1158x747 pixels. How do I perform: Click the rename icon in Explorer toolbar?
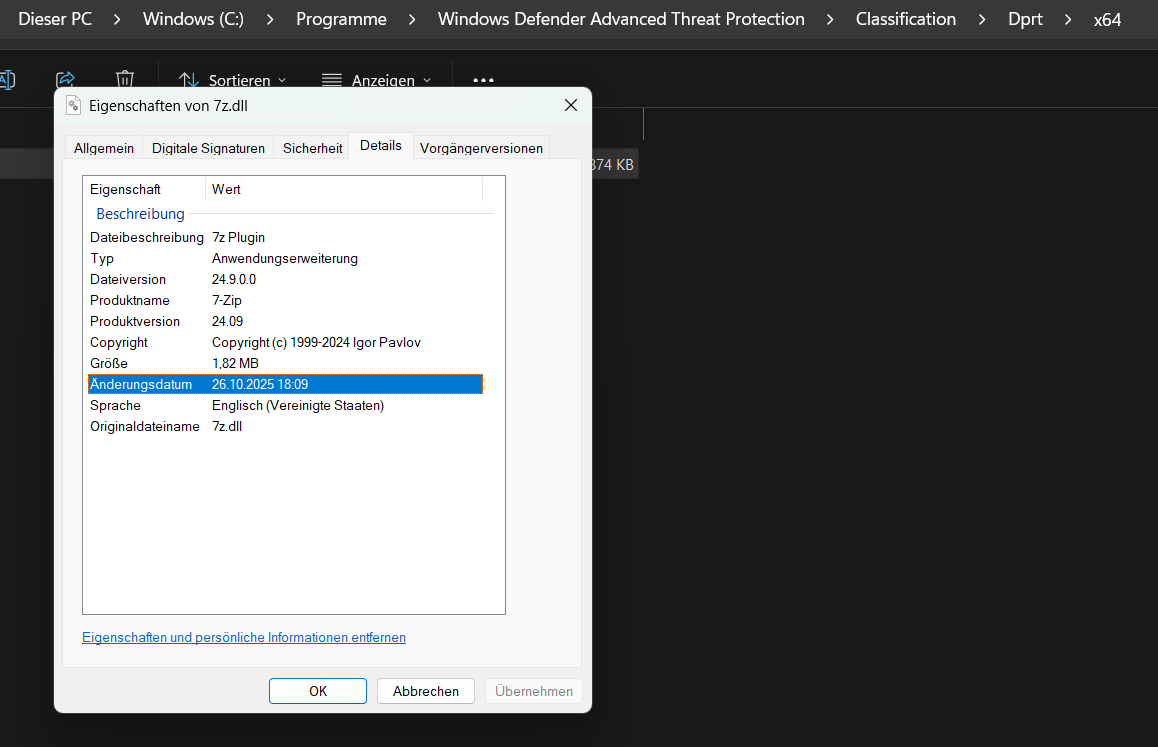tap(7, 80)
